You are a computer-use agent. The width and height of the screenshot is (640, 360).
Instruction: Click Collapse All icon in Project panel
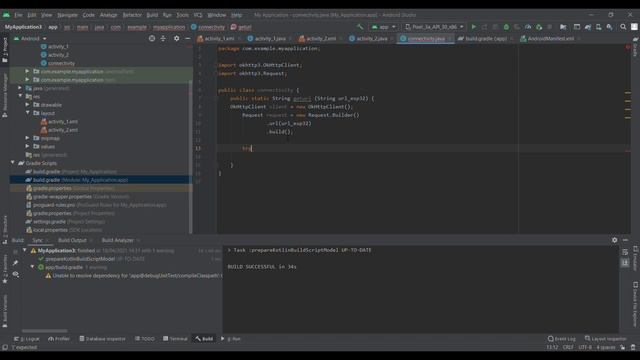pyautogui.click(x=163, y=38)
